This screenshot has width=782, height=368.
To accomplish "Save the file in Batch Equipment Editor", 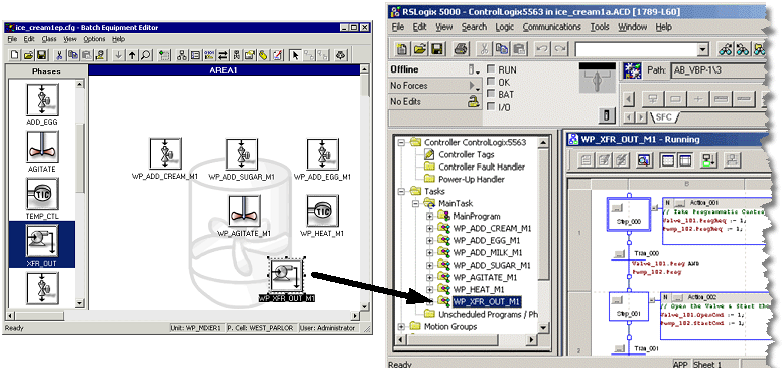I will point(41,55).
